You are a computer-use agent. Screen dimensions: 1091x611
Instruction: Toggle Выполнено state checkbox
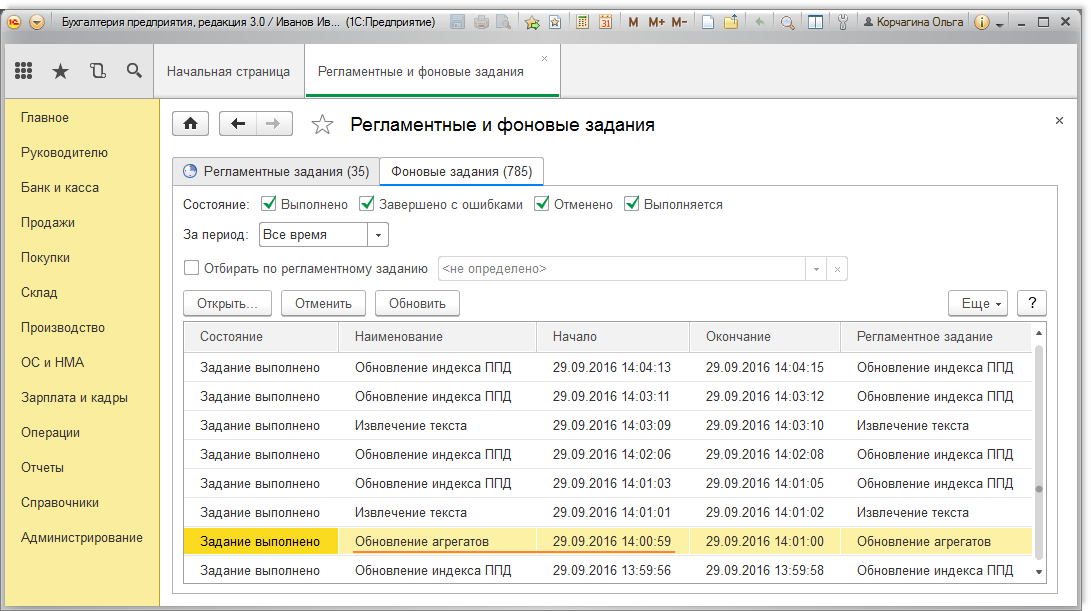coord(269,204)
